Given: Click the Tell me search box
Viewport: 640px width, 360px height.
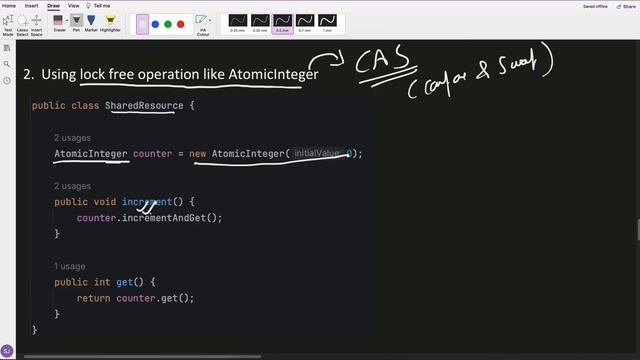Looking at the screenshot, I should pyautogui.click(x=98, y=6).
